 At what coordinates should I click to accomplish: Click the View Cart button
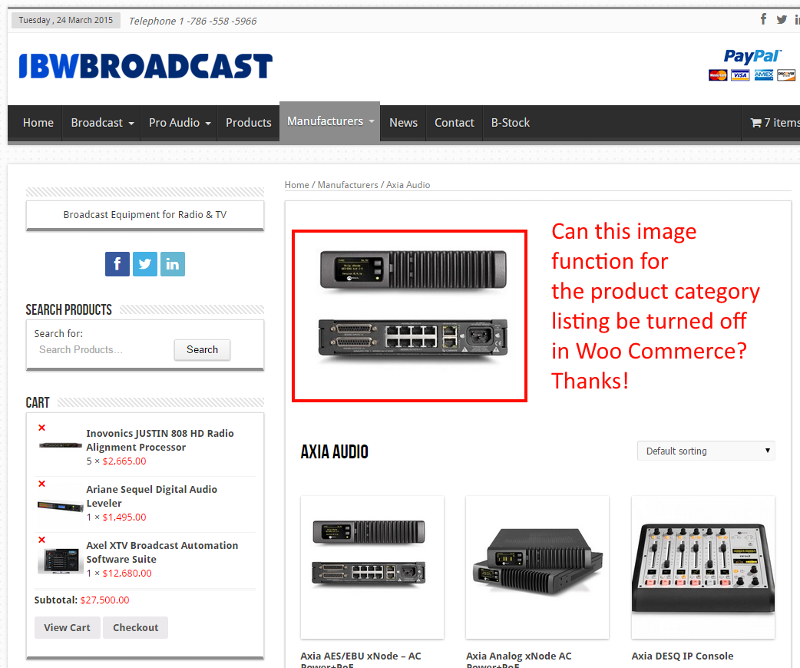[67, 628]
